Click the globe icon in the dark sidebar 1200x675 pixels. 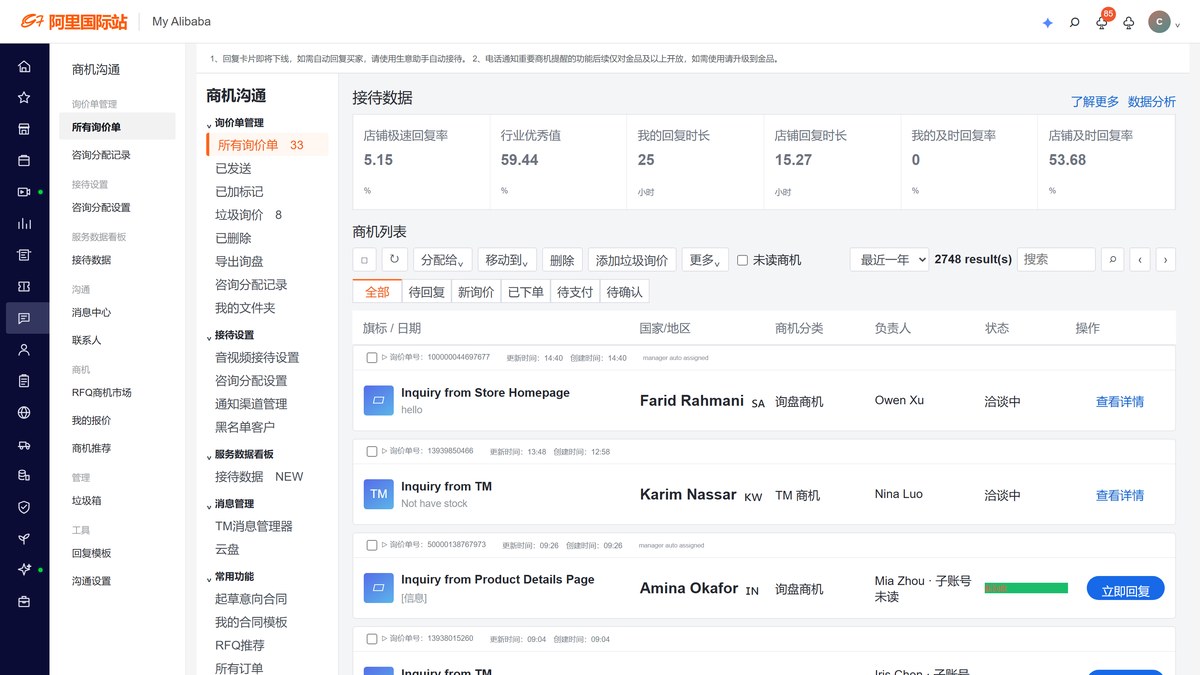click(x=24, y=412)
